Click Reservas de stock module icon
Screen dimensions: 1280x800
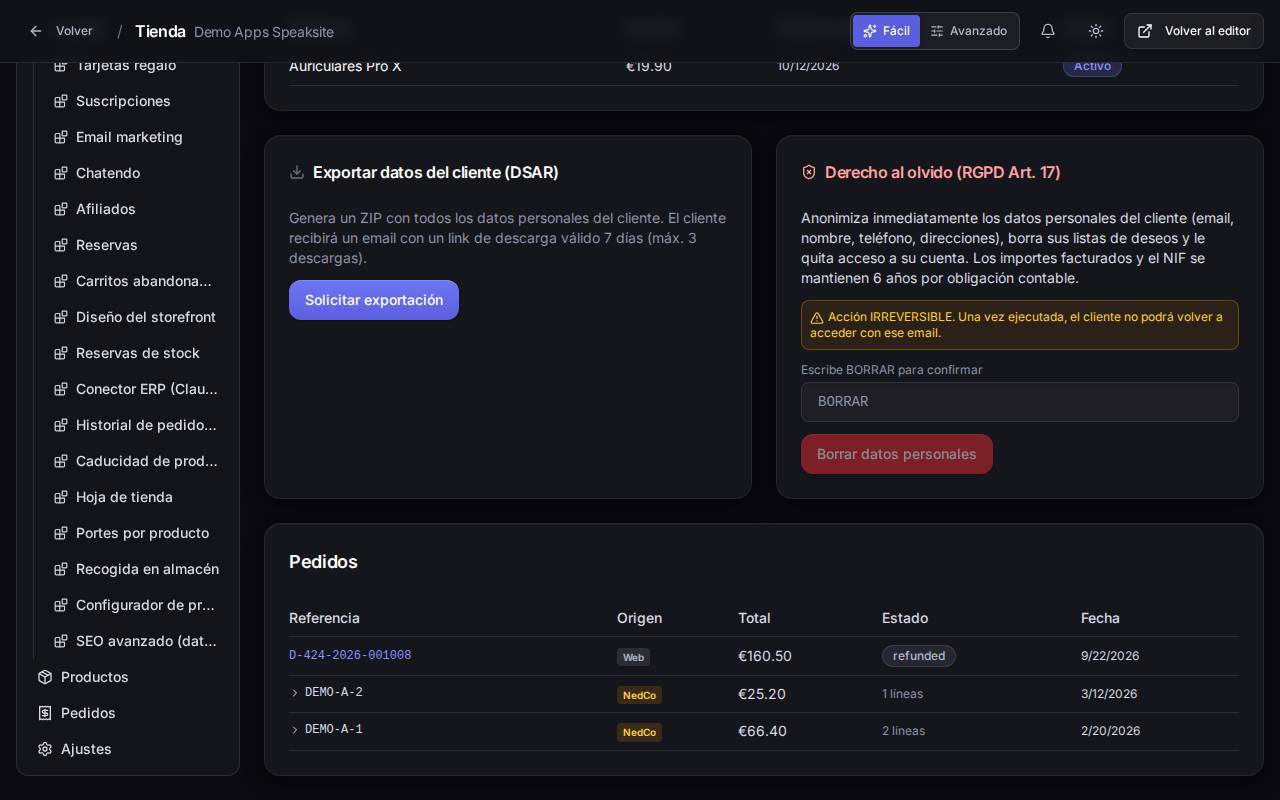click(61, 353)
